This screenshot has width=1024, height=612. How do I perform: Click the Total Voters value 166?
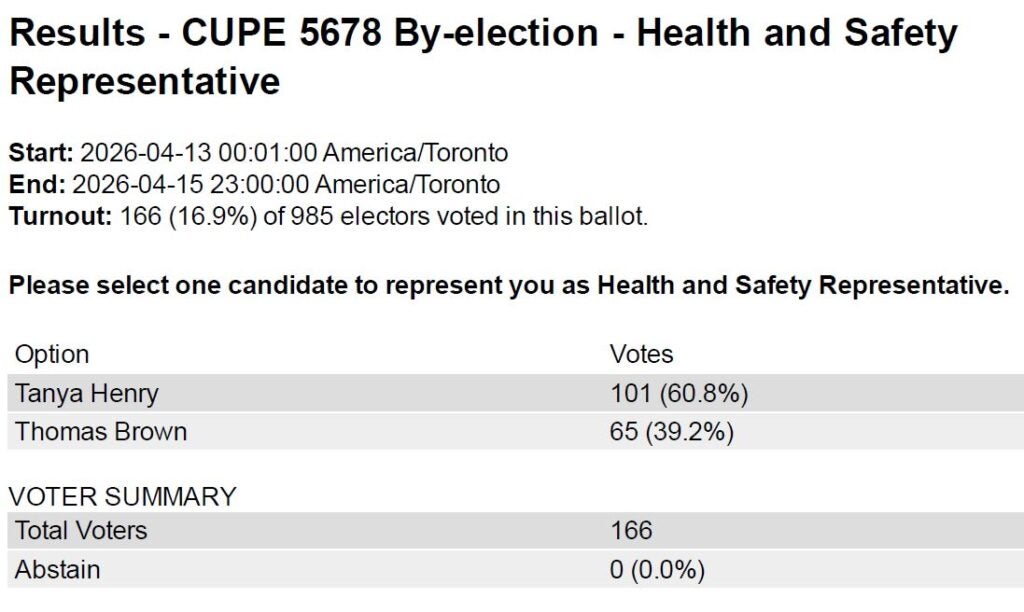point(631,531)
